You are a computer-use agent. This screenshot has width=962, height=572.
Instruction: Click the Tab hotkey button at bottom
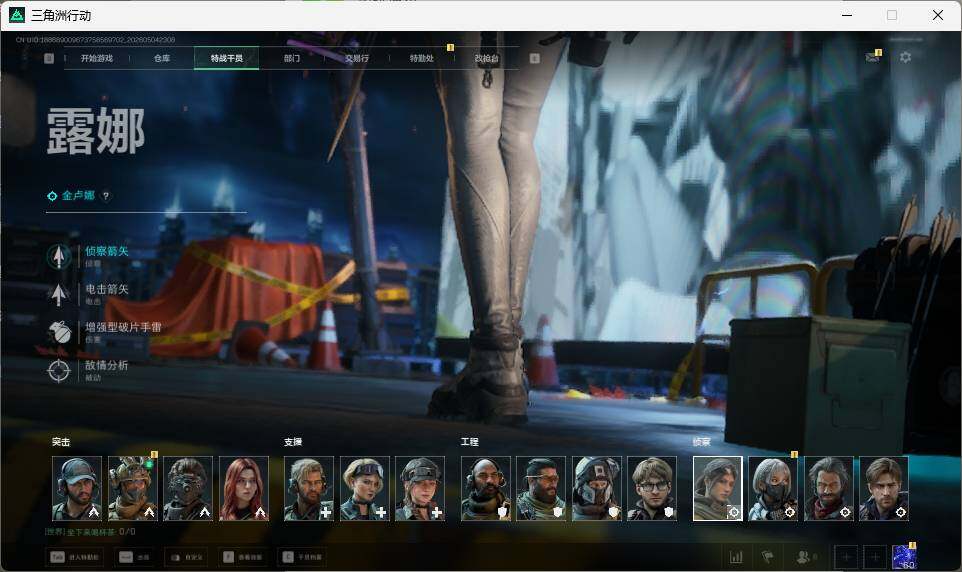(74, 557)
